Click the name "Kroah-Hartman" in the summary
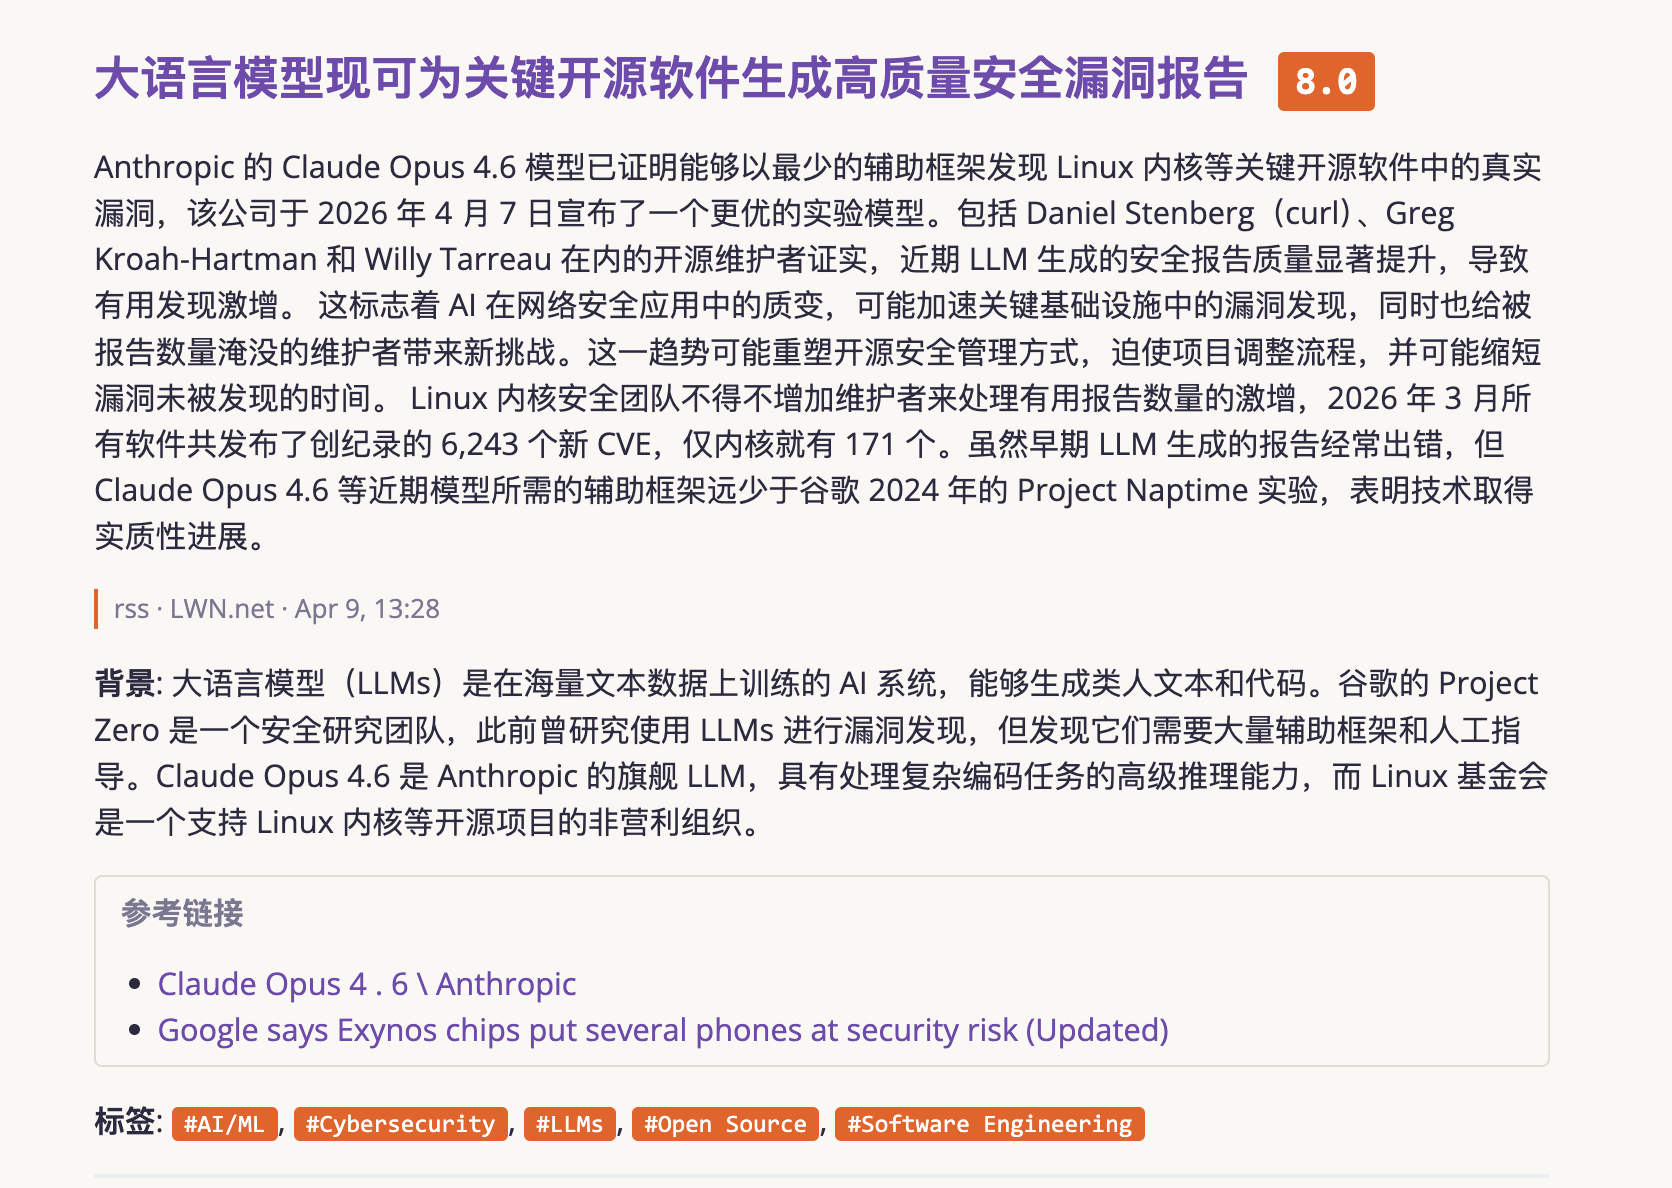The height and width of the screenshot is (1188, 1672). pyautogui.click(x=206, y=259)
